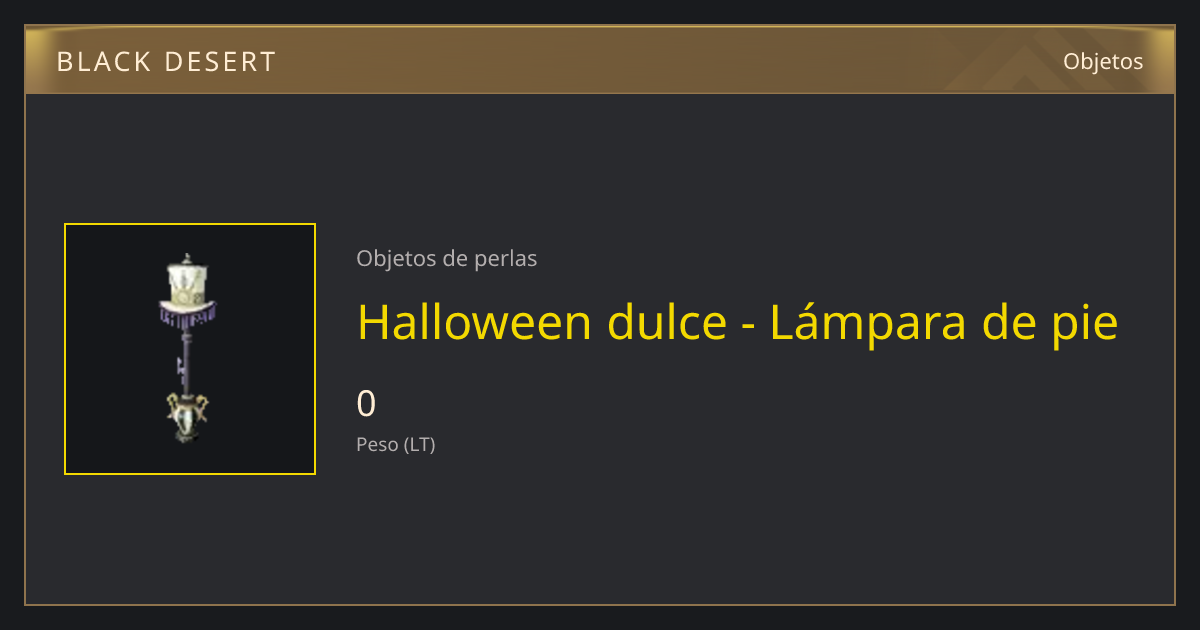Screen dimensions: 1200x630
Task: Click the golden header banner center
Action: tap(600, 60)
